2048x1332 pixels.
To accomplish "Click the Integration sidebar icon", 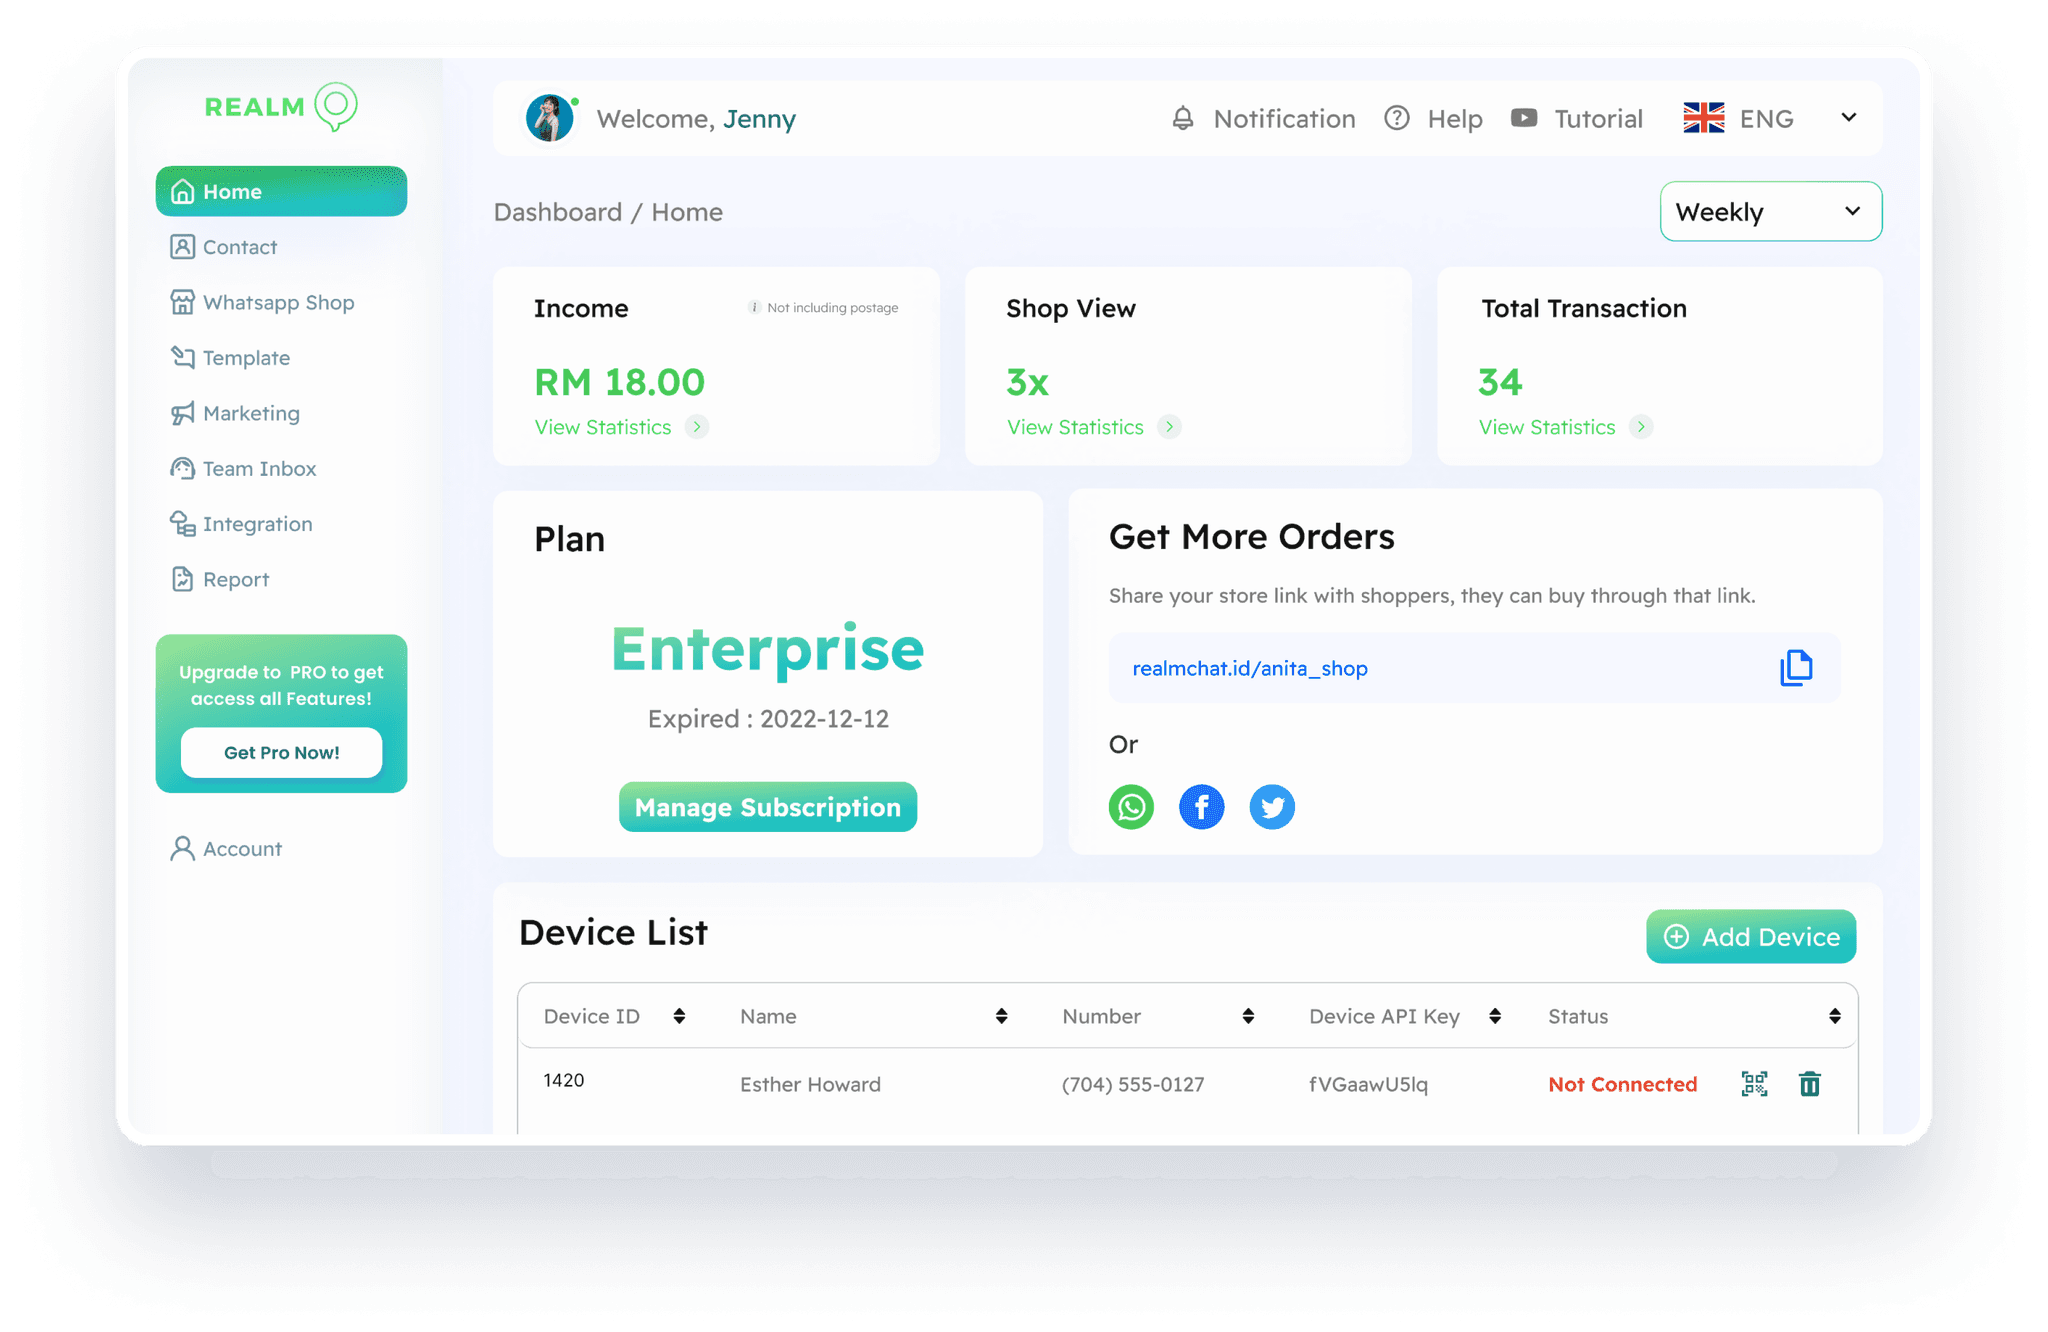I will pyautogui.click(x=182, y=524).
